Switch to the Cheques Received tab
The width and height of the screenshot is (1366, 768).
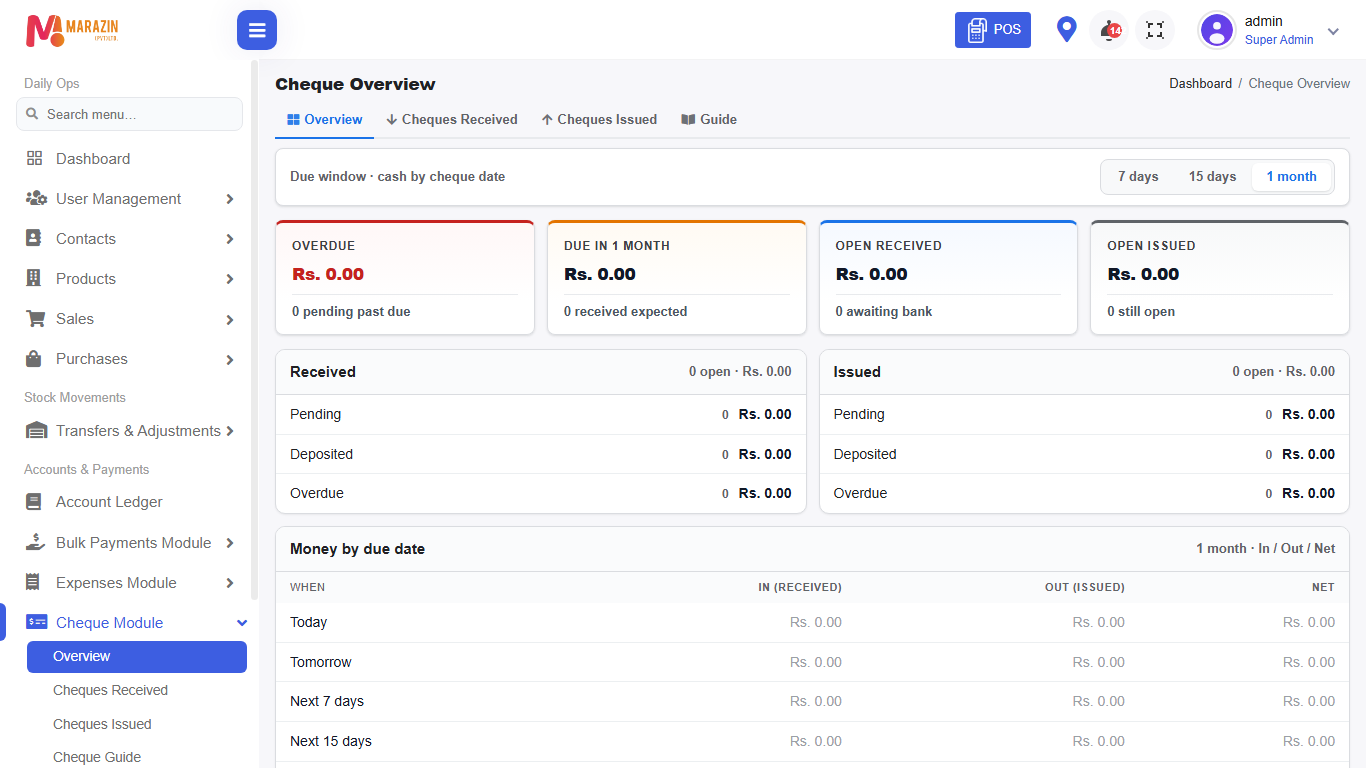(x=452, y=120)
